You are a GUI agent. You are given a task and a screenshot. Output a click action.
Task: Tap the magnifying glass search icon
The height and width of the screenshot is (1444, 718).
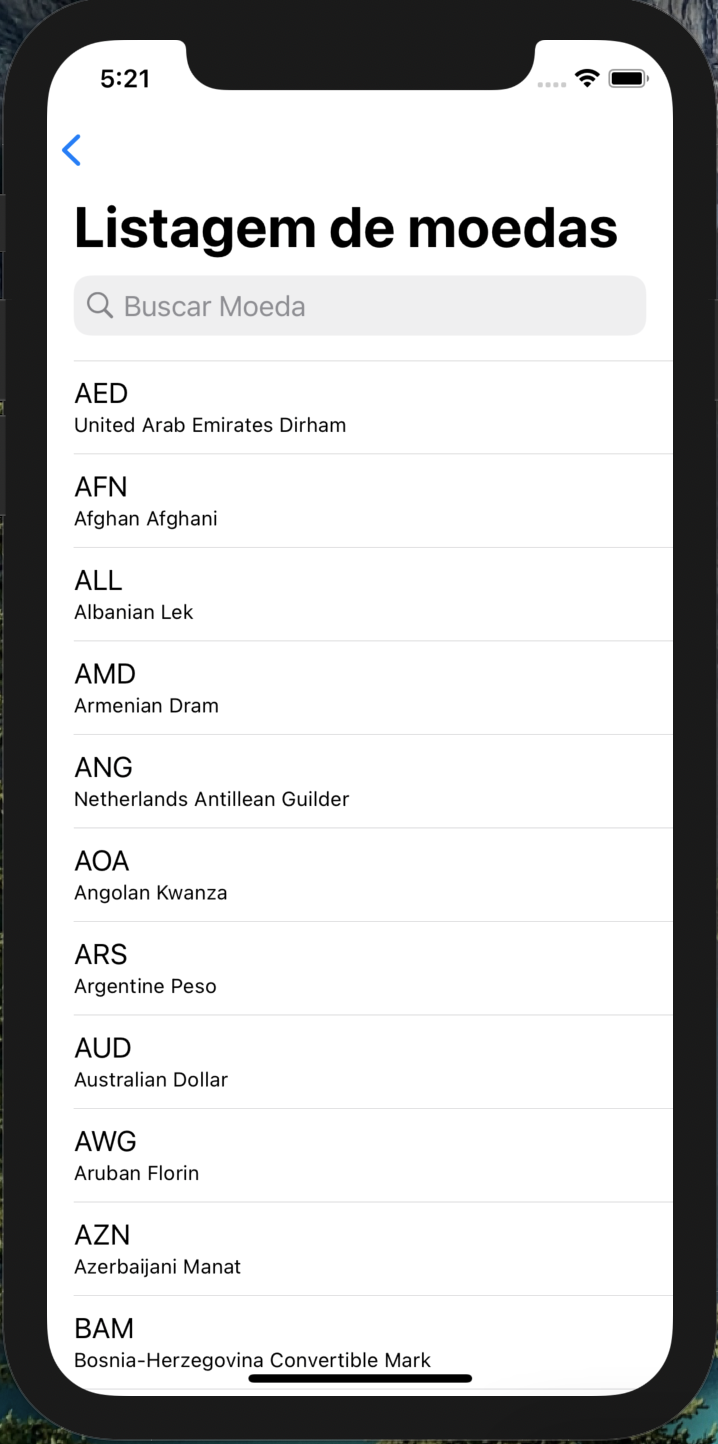click(99, 305)
